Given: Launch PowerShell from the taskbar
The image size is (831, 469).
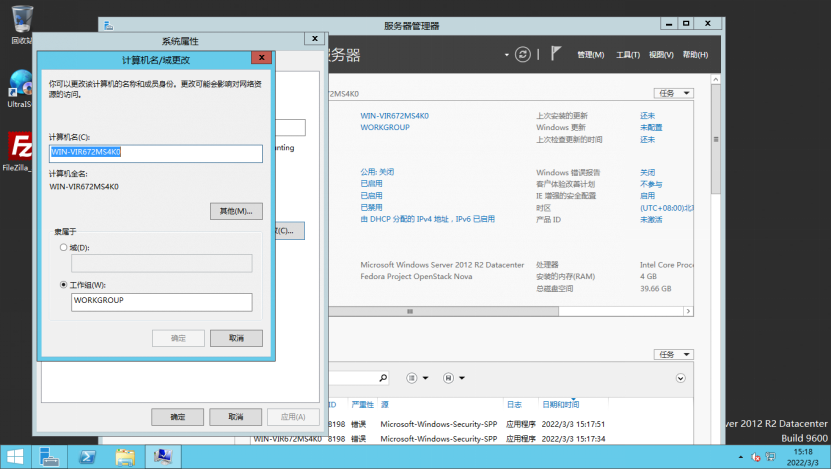Looking at the screenshot, I should tap(87, 457).
